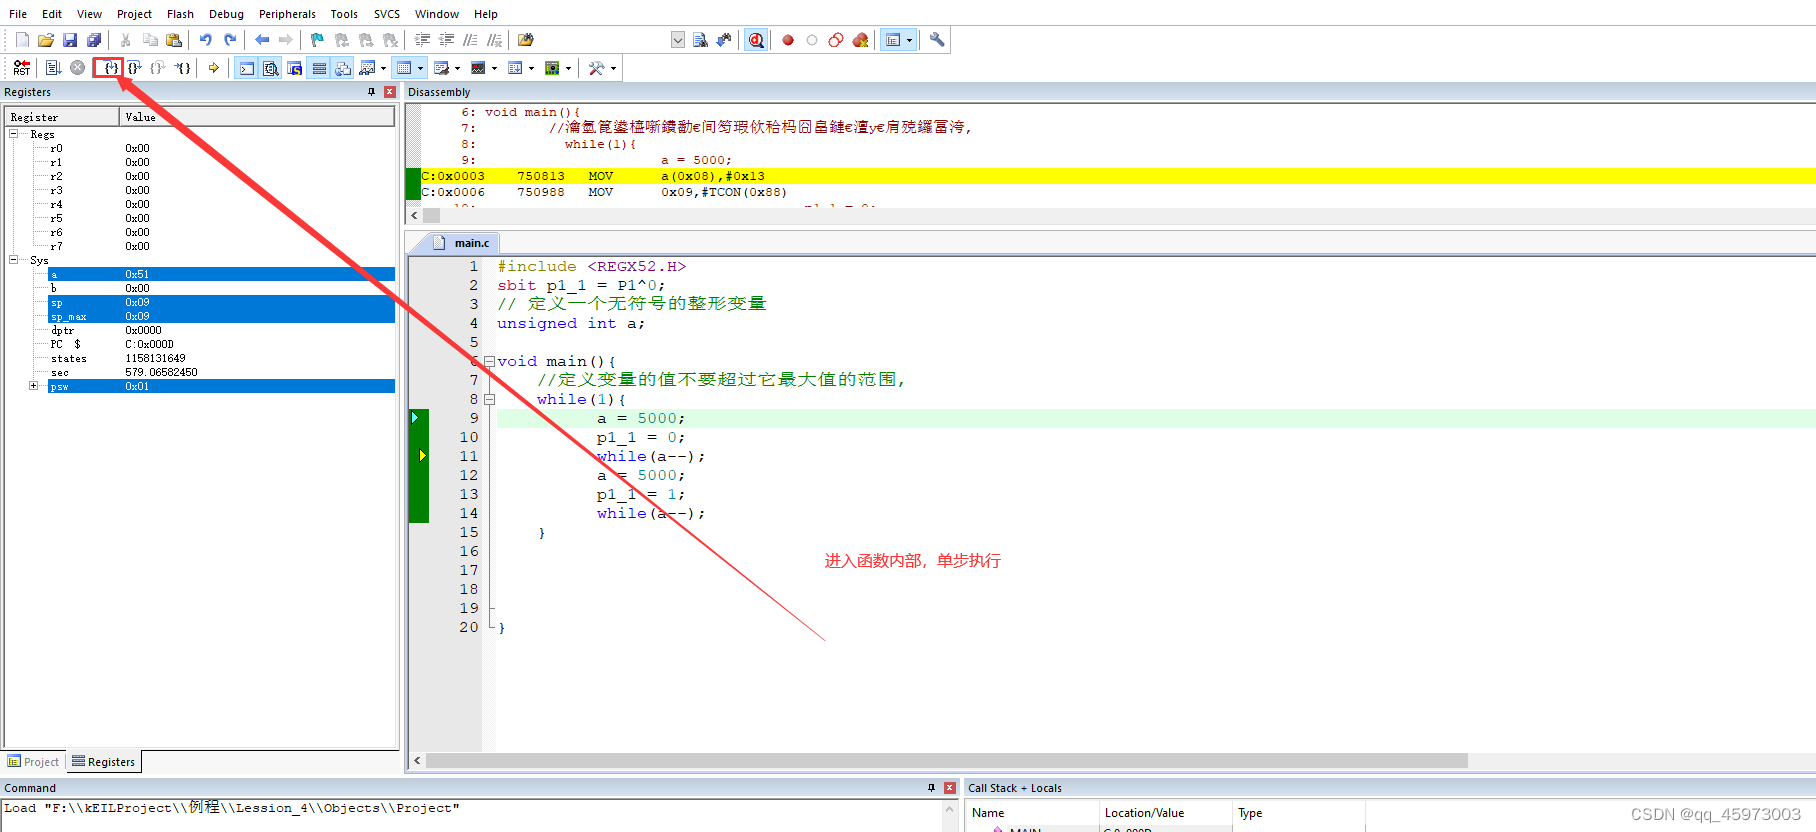Toggle the Command panel pin

pos(931,788)
